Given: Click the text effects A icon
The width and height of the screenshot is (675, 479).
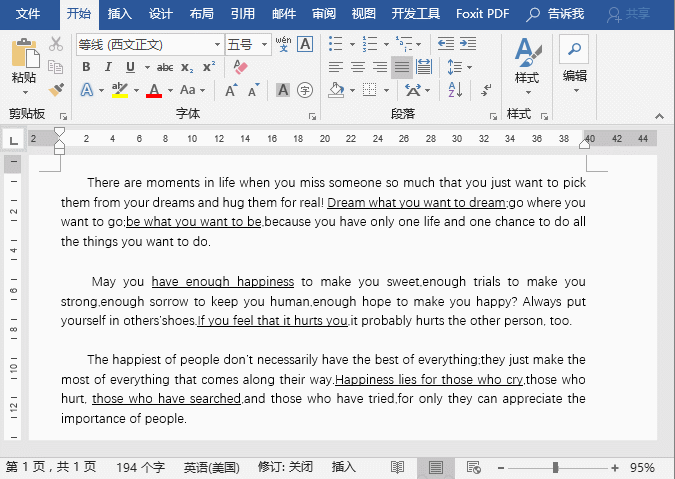Looking at the screenshot, I should [87, 90].
